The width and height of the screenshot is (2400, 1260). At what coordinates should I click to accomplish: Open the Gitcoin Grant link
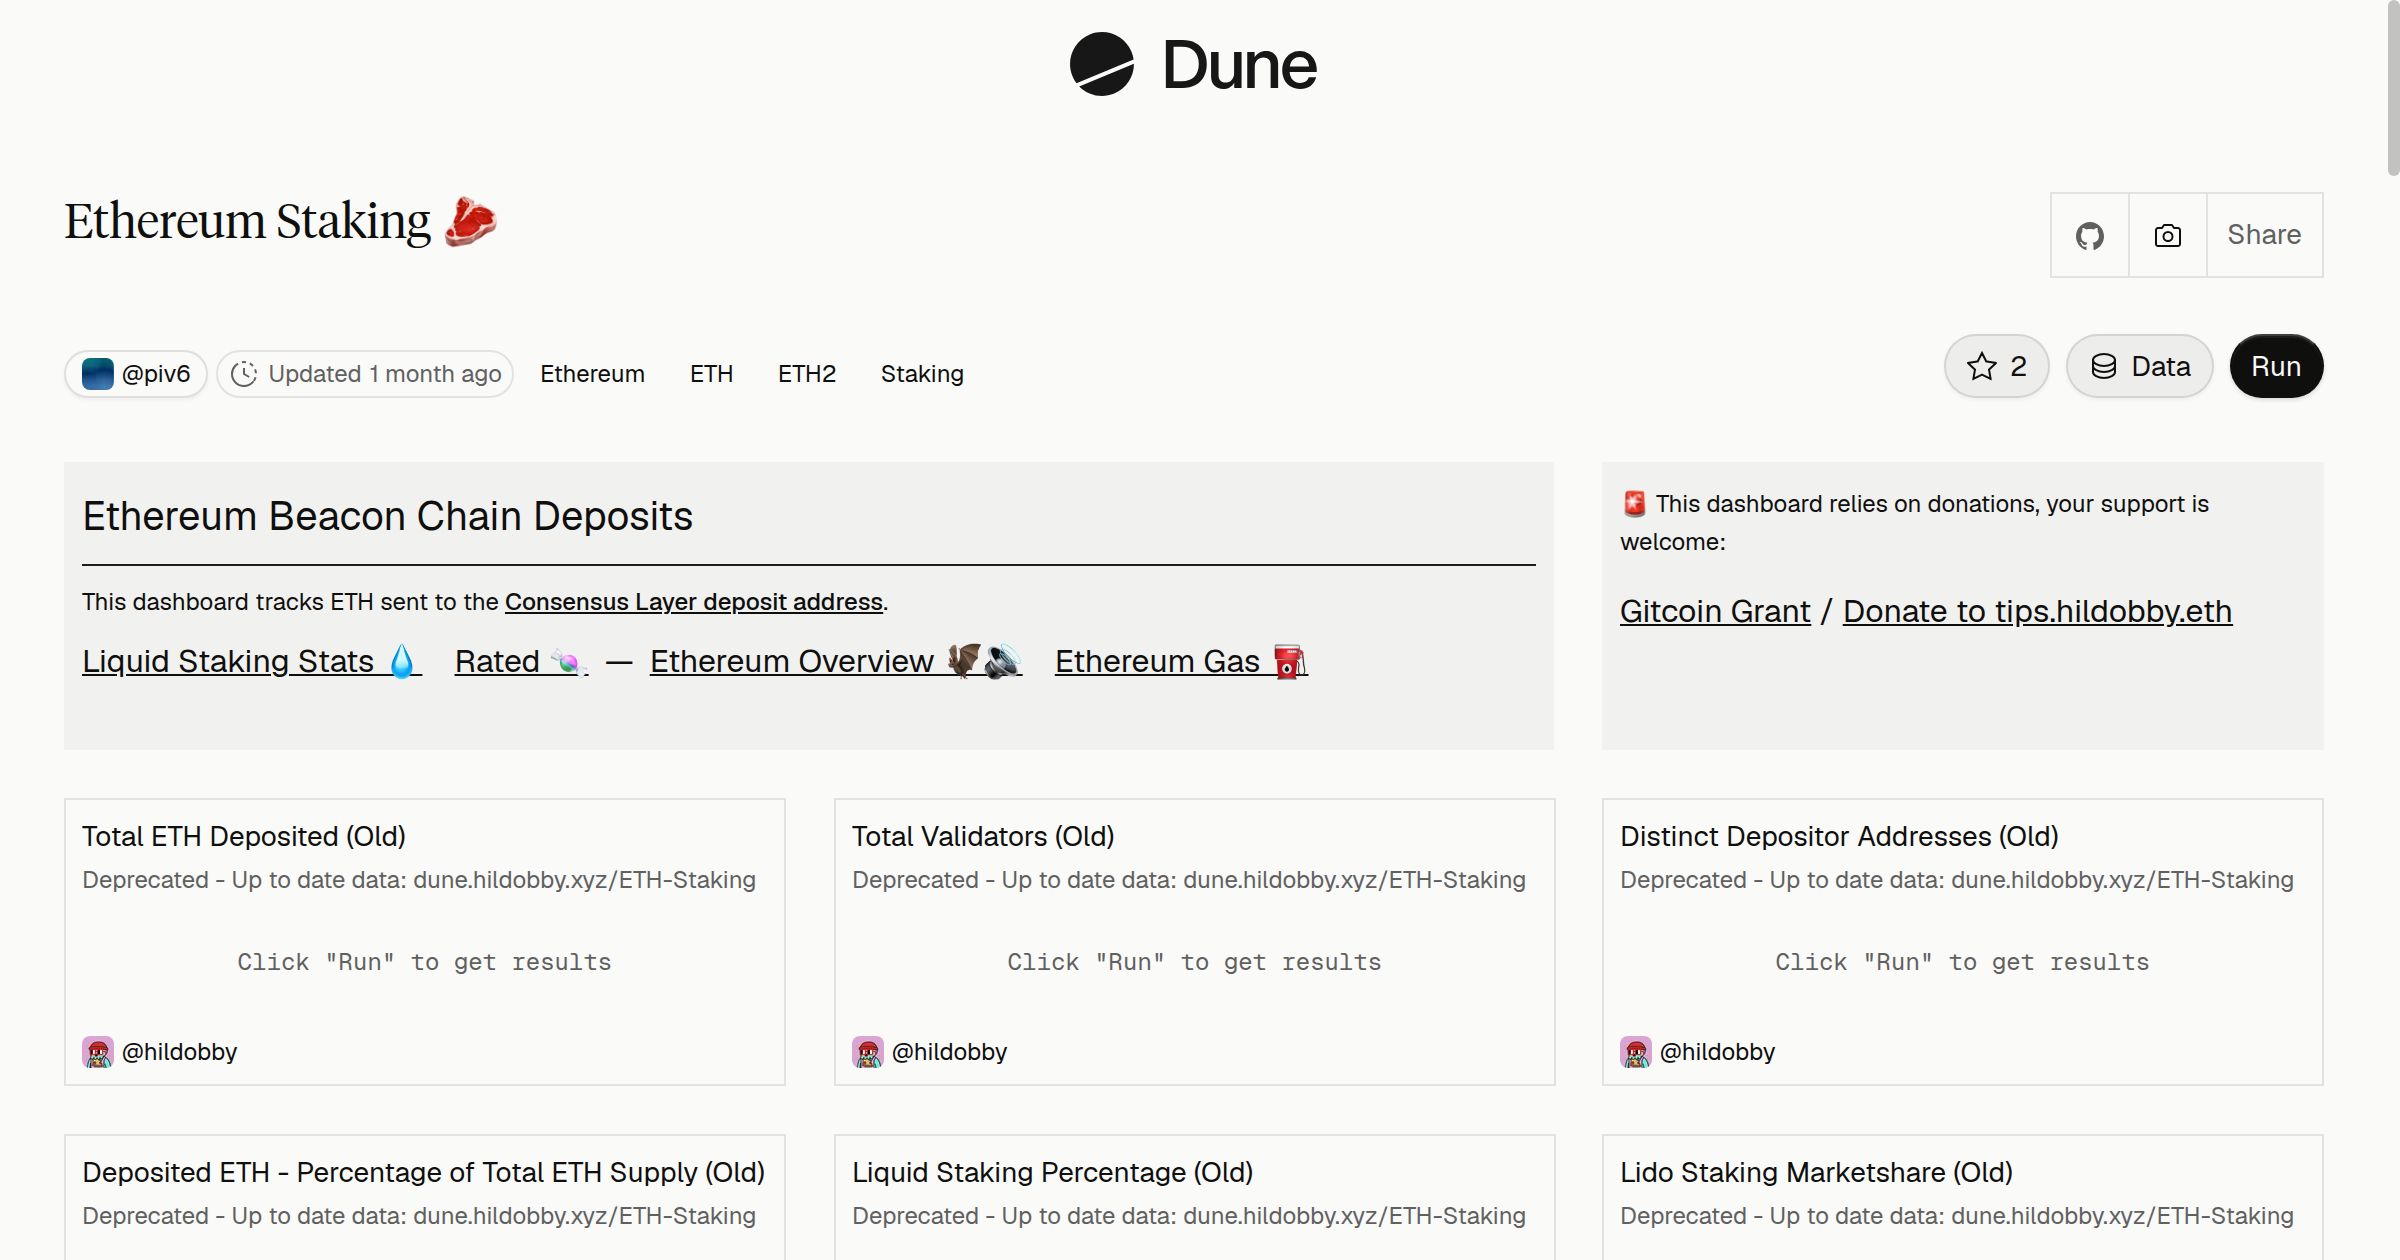pos(1715,611)
